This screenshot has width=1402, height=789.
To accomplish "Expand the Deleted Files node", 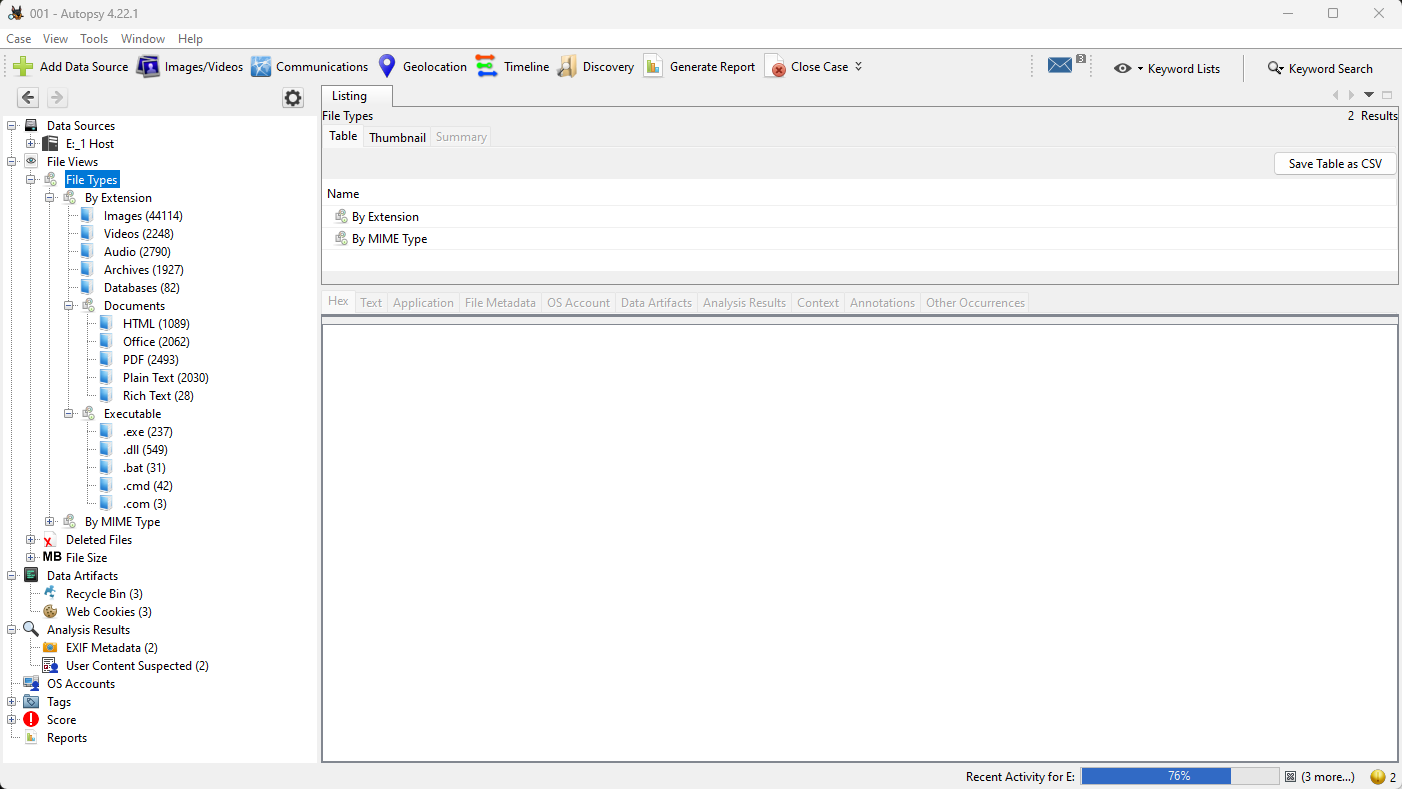I will (x=31, y=540).
